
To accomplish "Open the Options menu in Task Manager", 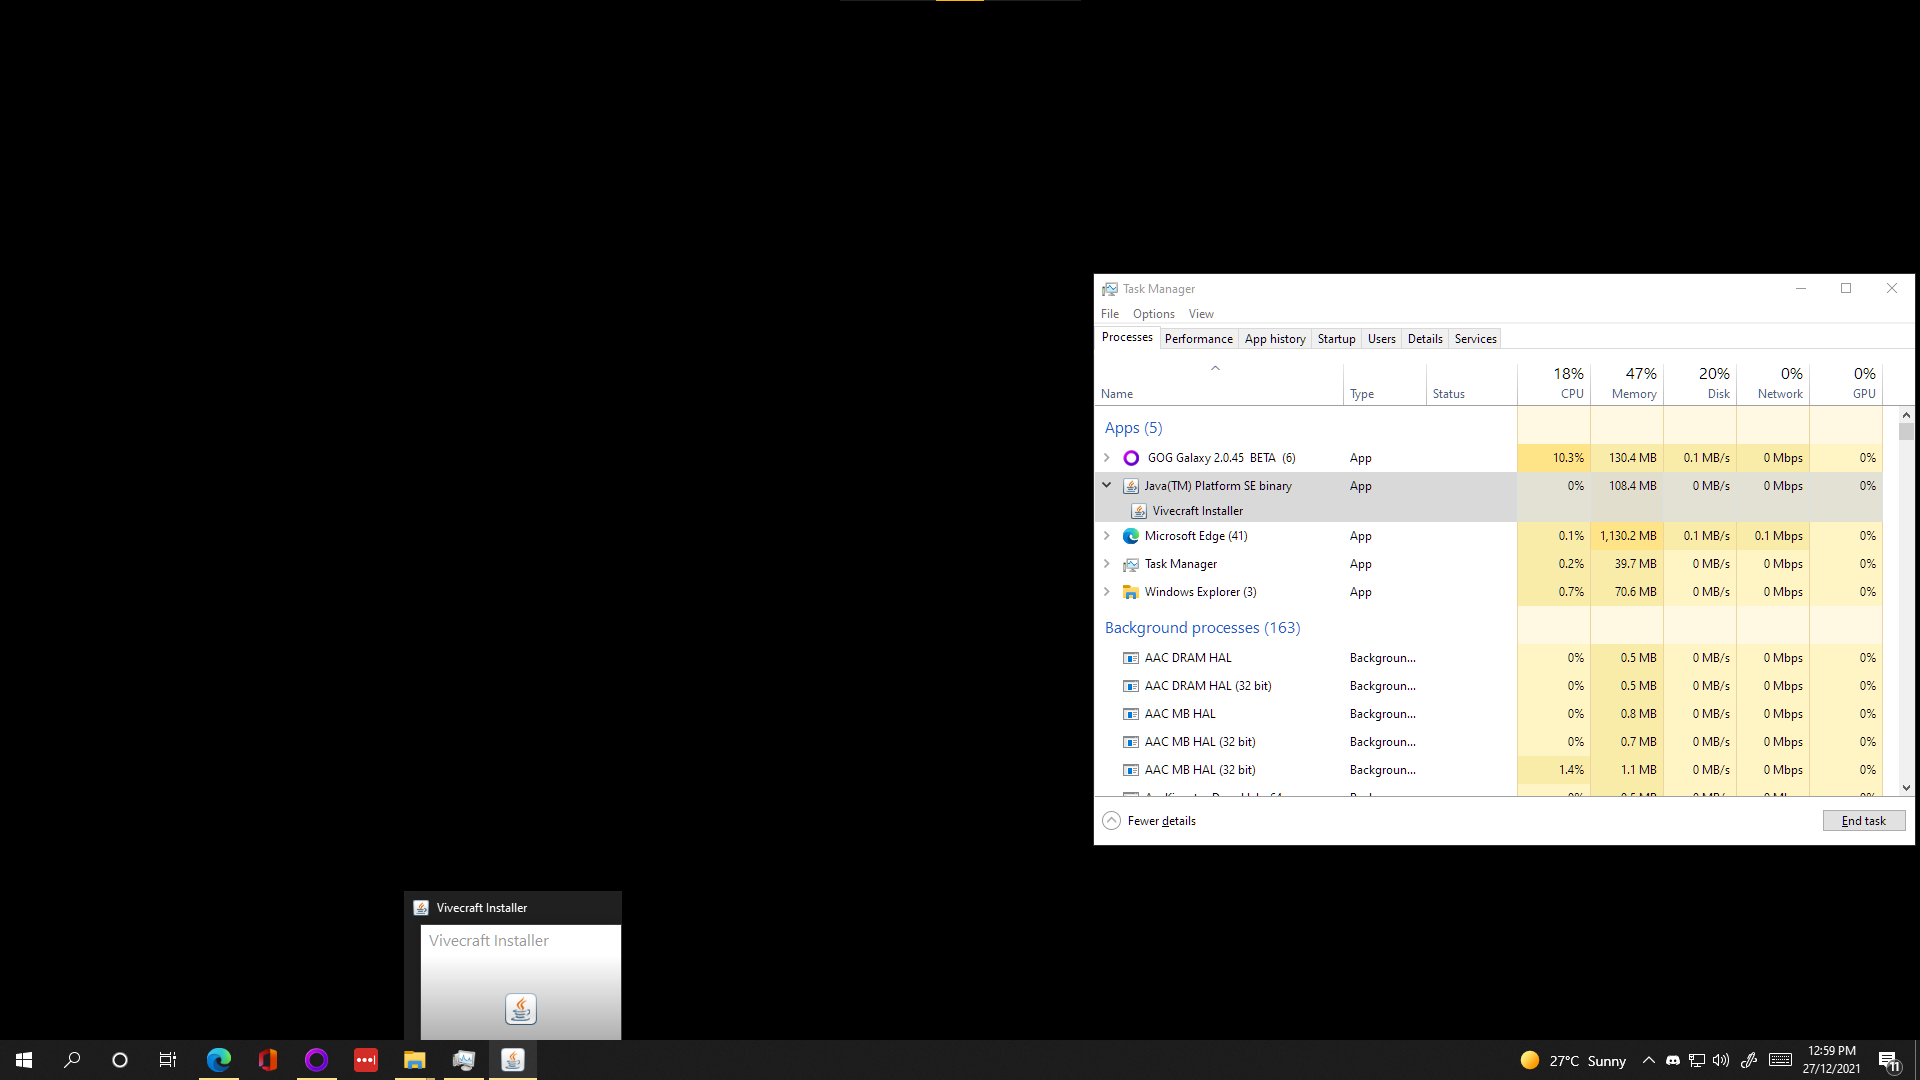I will click(1153, 313).
